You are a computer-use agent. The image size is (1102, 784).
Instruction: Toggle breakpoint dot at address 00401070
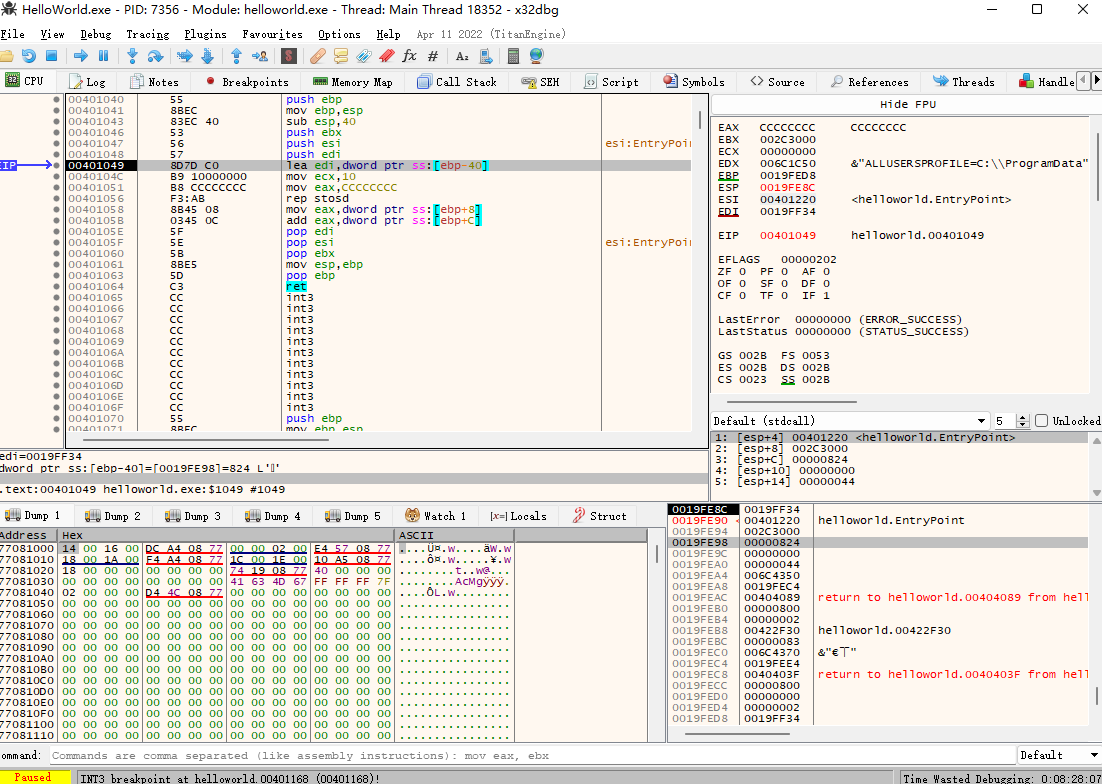(56, 418)
